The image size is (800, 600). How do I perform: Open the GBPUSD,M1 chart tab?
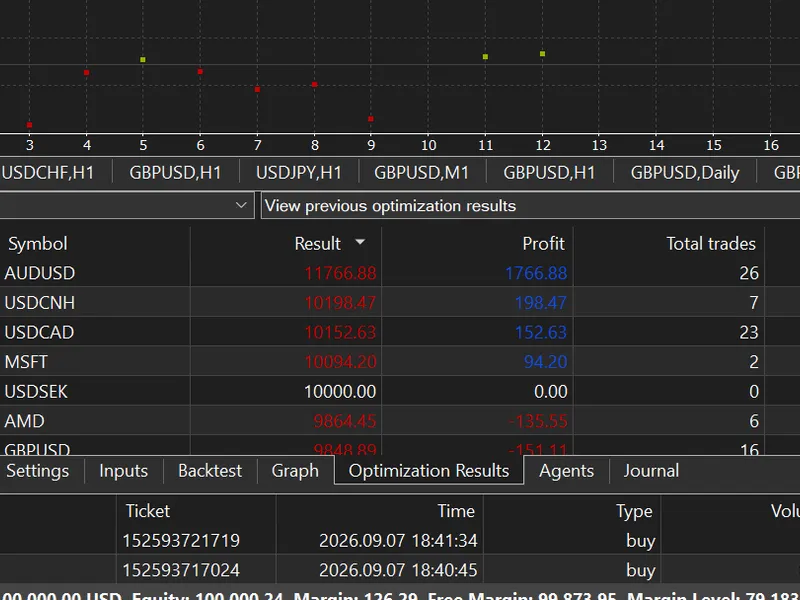(421, 173)
